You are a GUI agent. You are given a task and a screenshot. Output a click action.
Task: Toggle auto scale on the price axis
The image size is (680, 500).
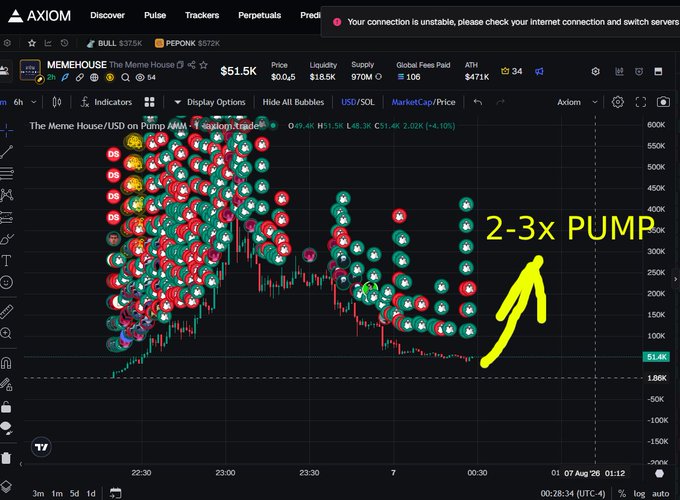coord(660,493)
